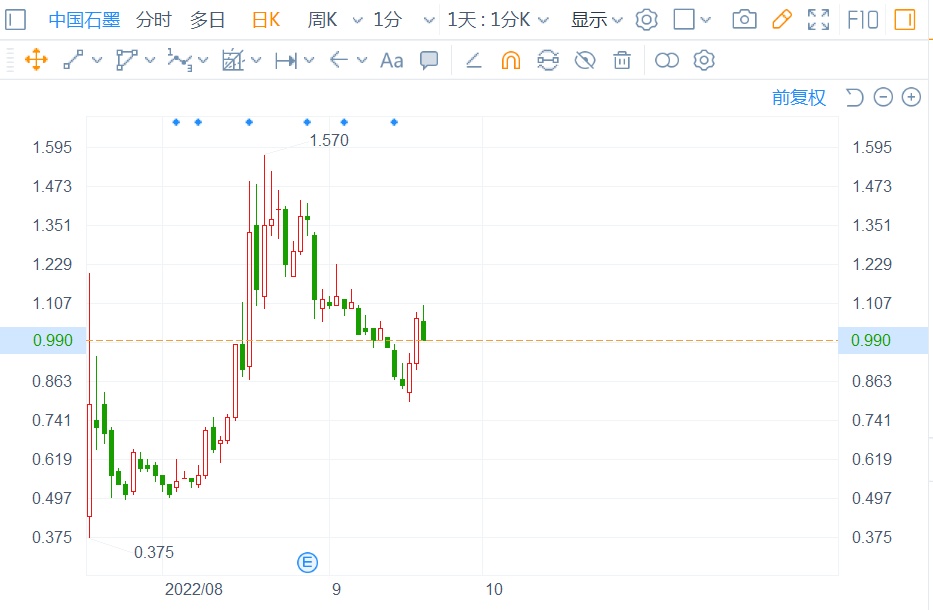Click the first blue diamond marker
Image resolution: width=933 pixels, height=610 pixels.
pos(176,122)
